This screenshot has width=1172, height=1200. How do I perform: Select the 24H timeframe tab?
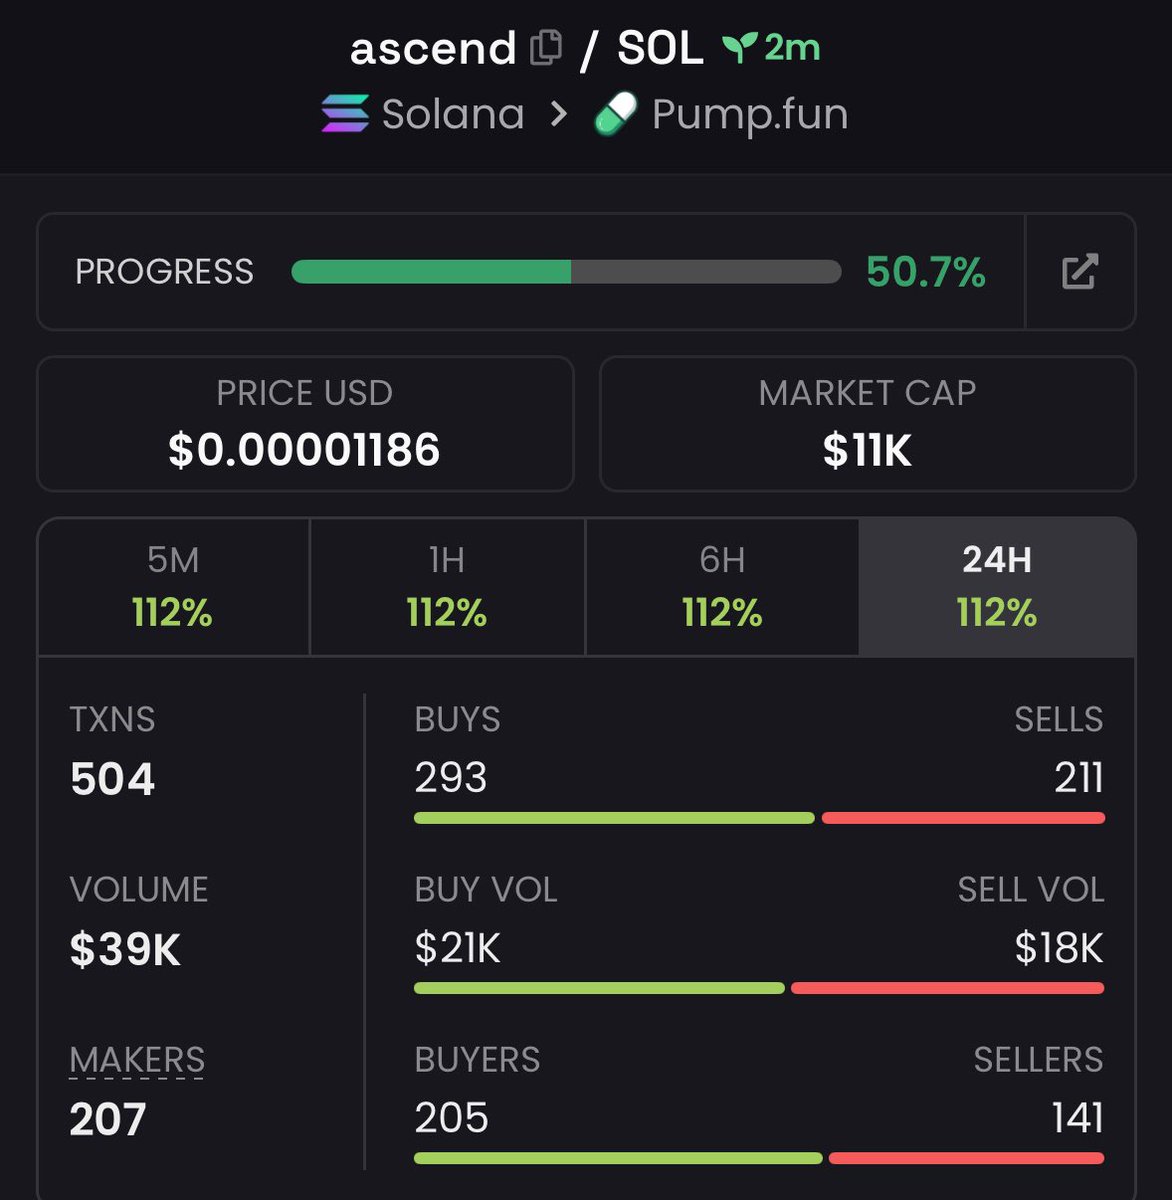coord(997,586)
